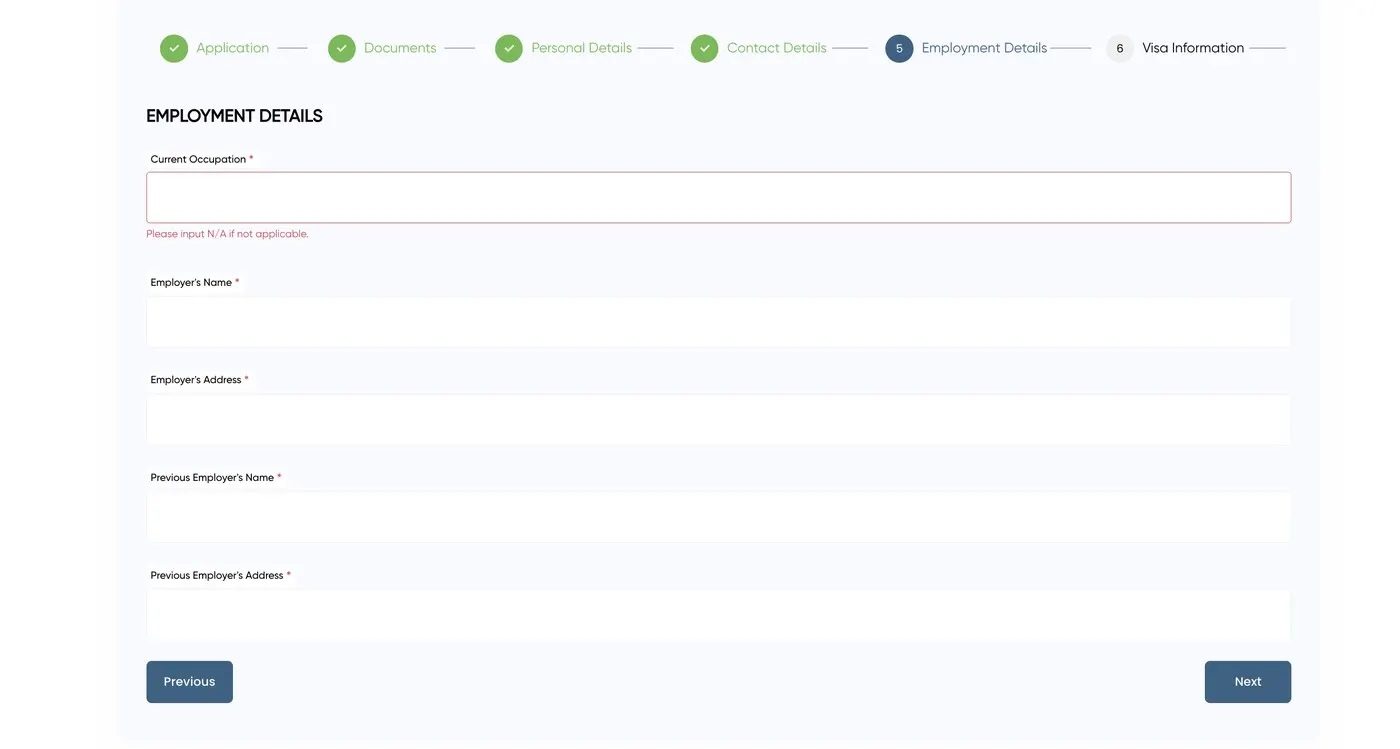Focus the Previous Employer's Name field
The image size is (1400, 749).
tap(718, 517)
